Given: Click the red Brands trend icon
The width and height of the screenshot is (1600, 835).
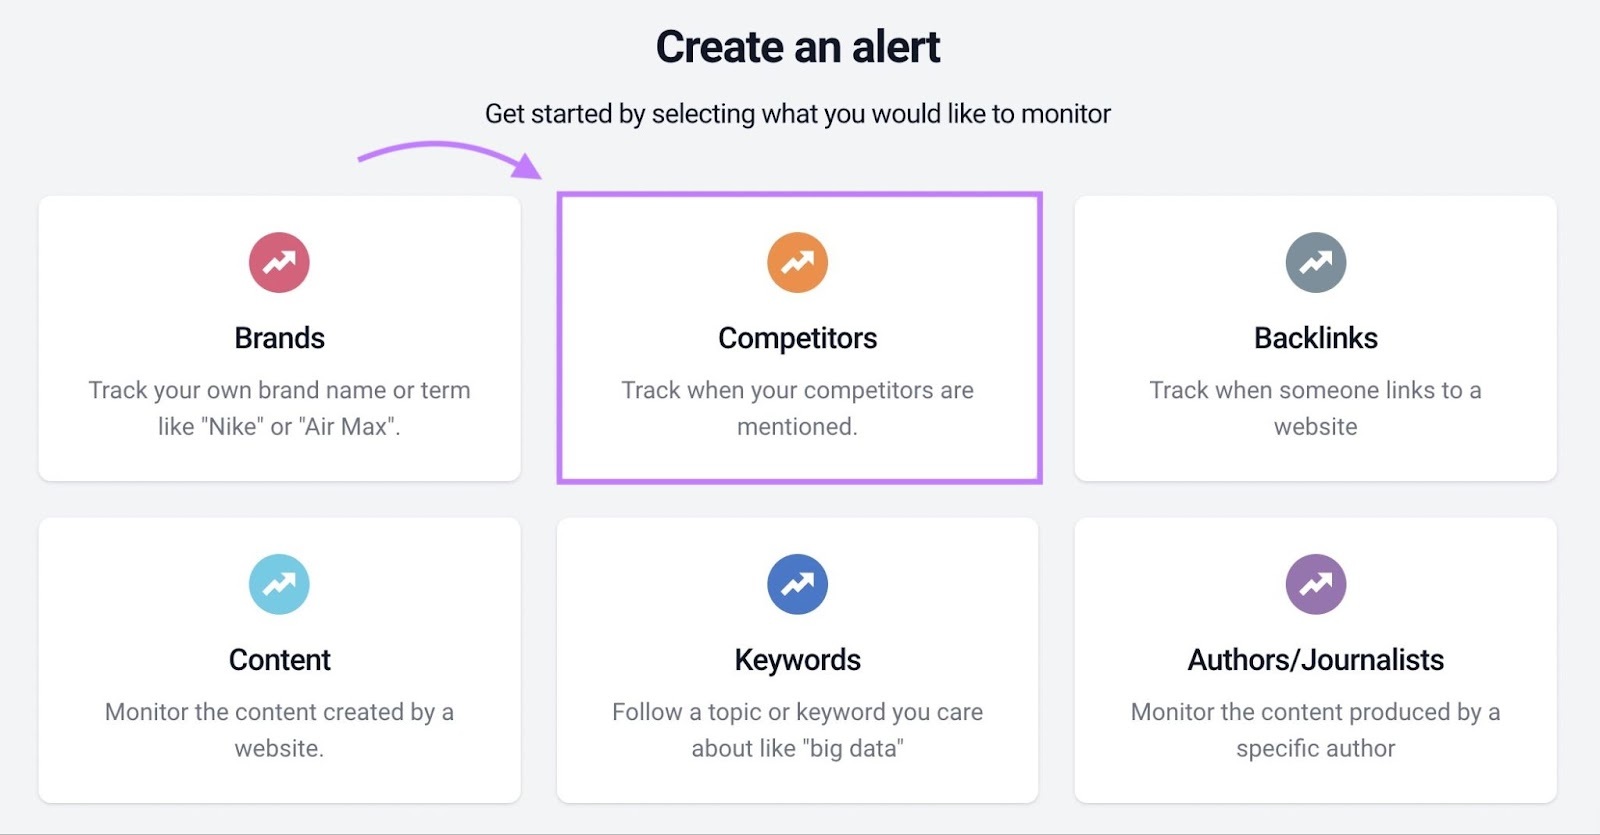Looking at the screenshot, I should tap(279, 261).
